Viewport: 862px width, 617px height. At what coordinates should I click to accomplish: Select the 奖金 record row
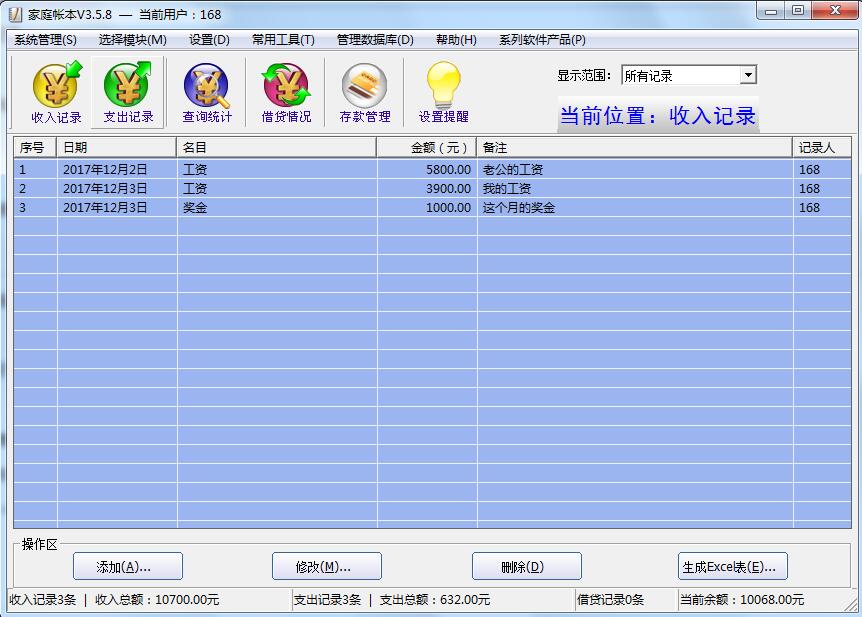300,208
